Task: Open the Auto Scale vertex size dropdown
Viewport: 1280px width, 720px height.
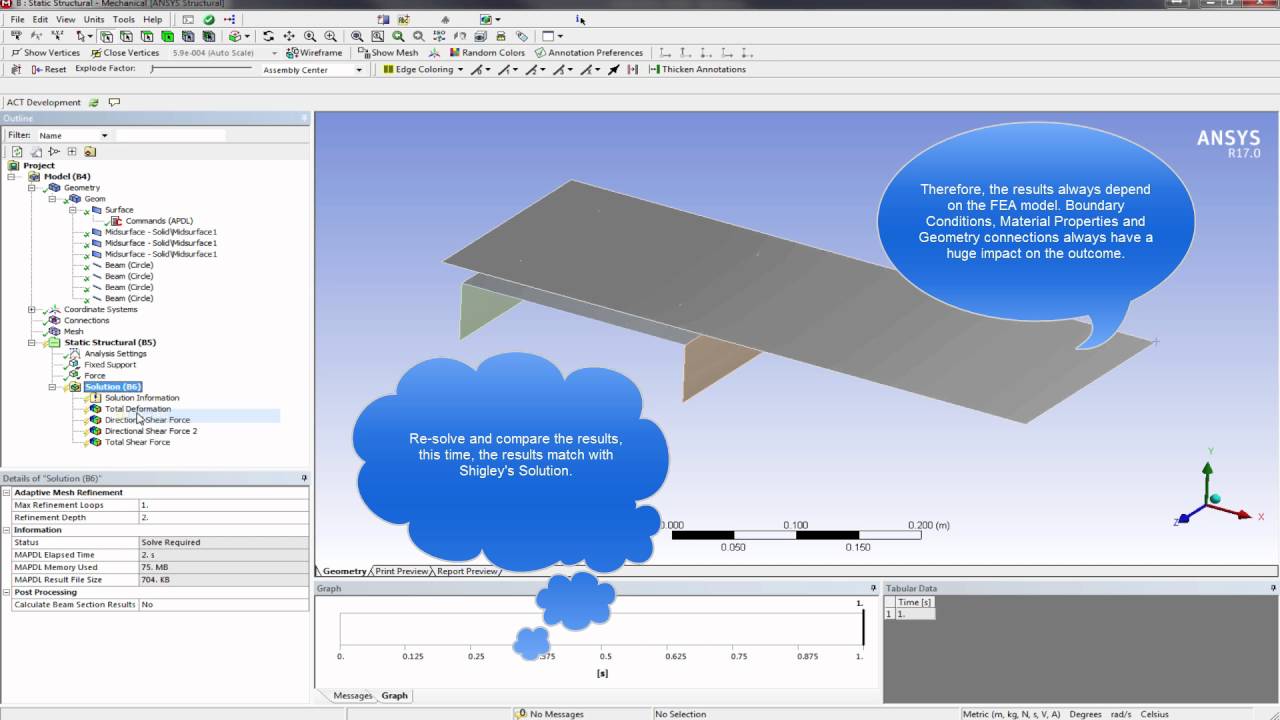Action: (275, 53)
